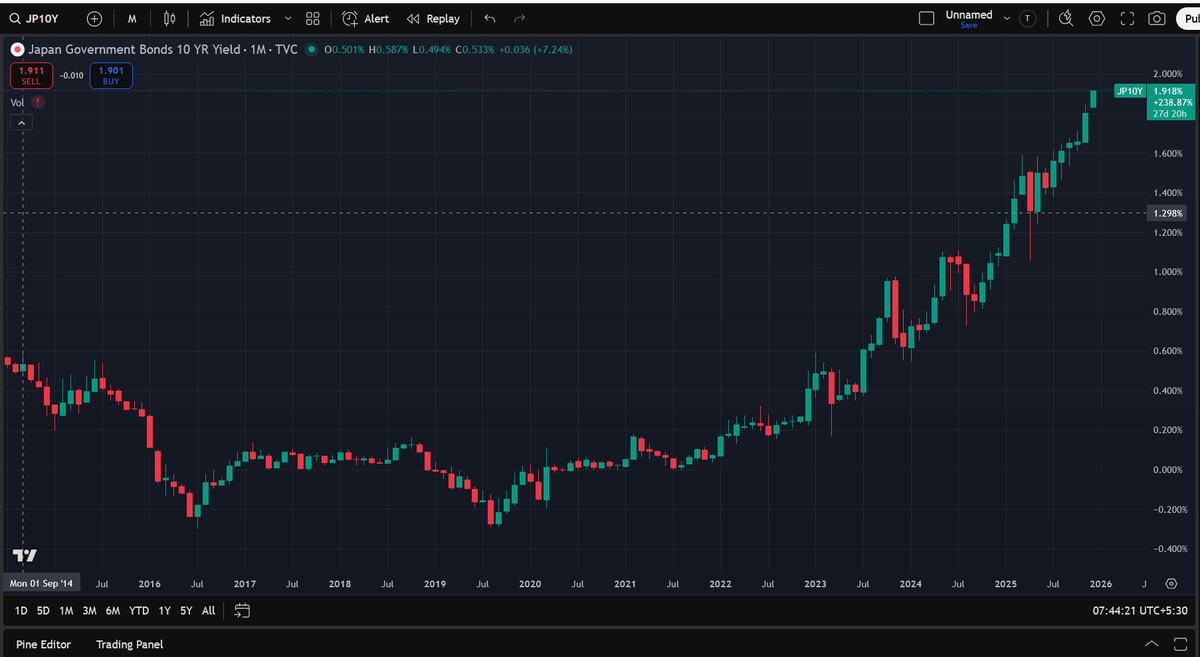Redo the chart action
Image resolution: width=1200 pixels, height=657 pixels.
(x=519, y=18)
